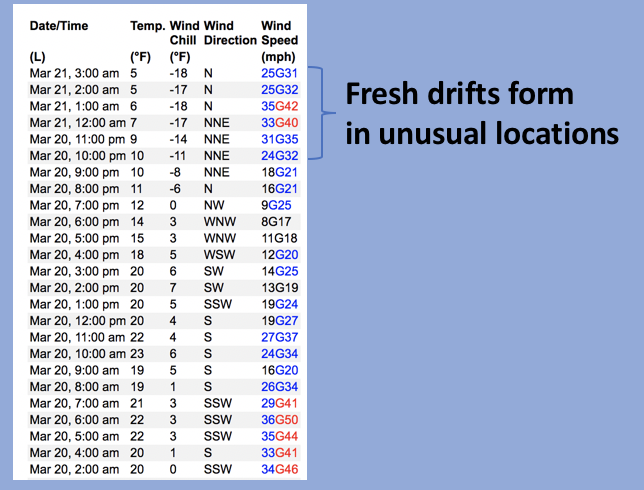Select the 29G41 wind speed value
The width and height of the screenshot is (644, 490).
click(279, 402)
